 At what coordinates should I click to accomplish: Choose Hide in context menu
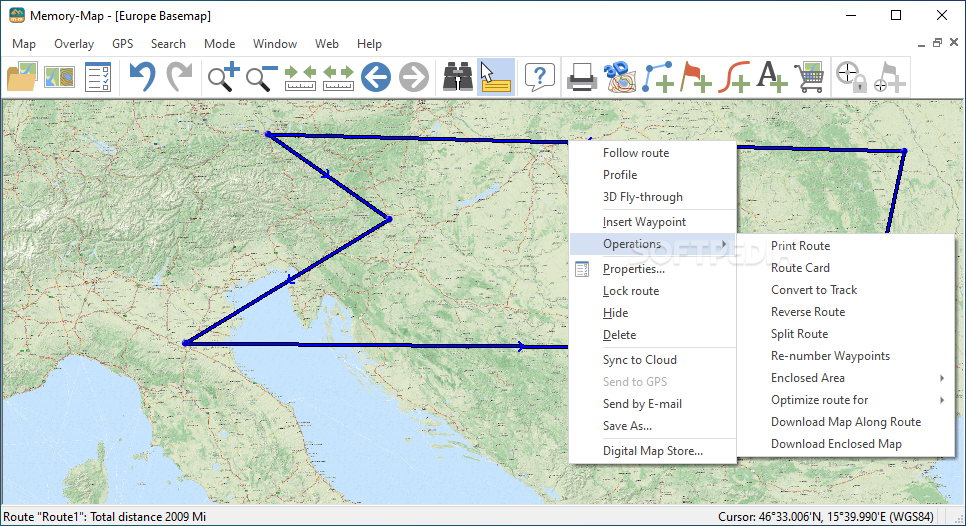point(615,313)
